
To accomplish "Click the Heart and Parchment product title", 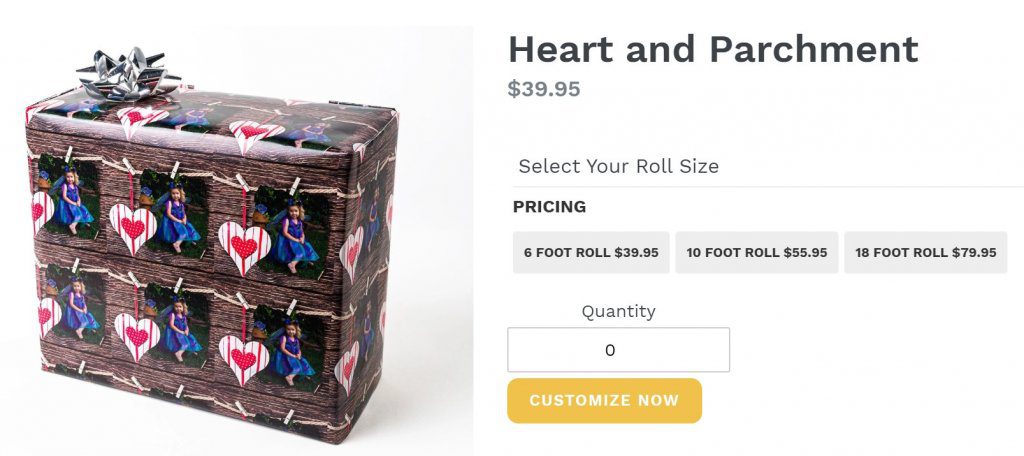I will point(712,49).
